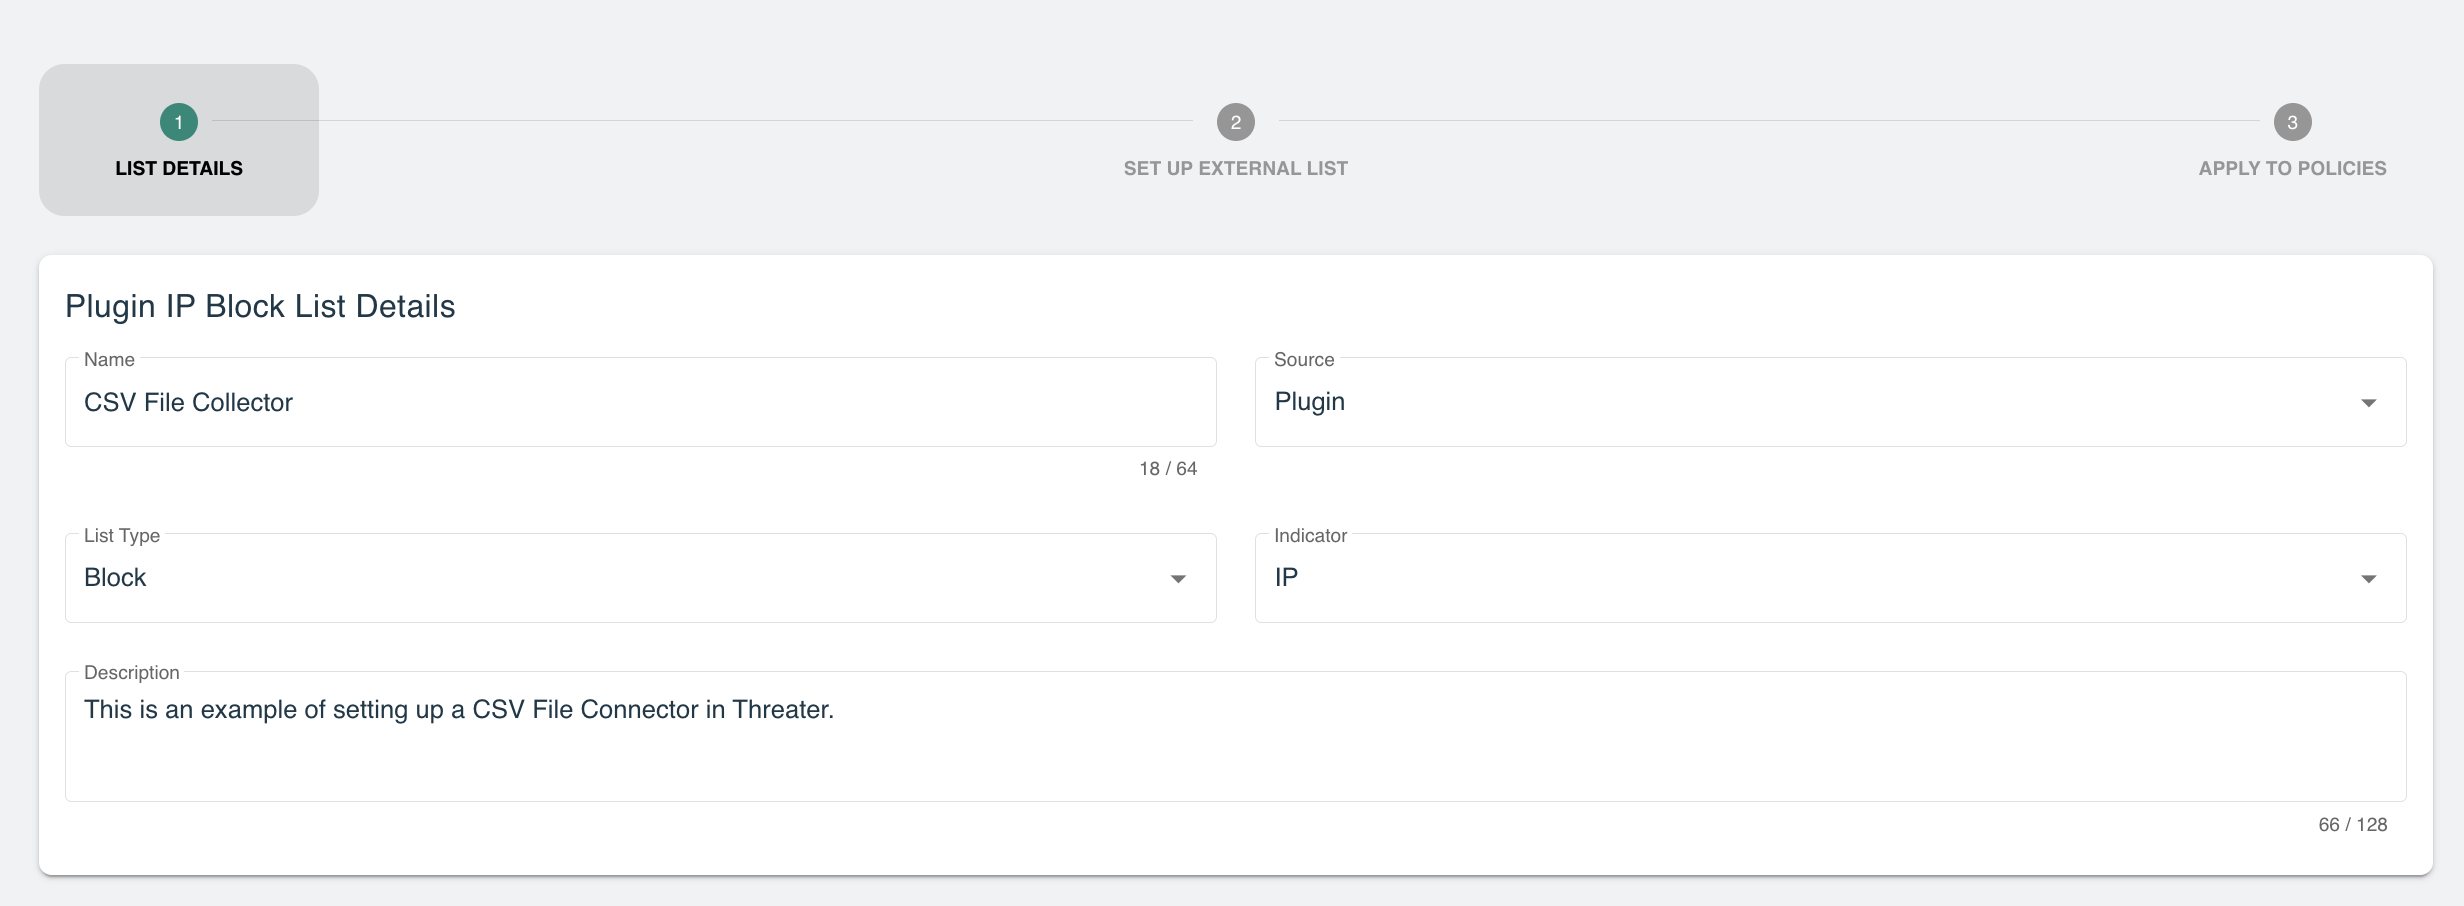Click the step 2 numbered circle

[1236, 122]
